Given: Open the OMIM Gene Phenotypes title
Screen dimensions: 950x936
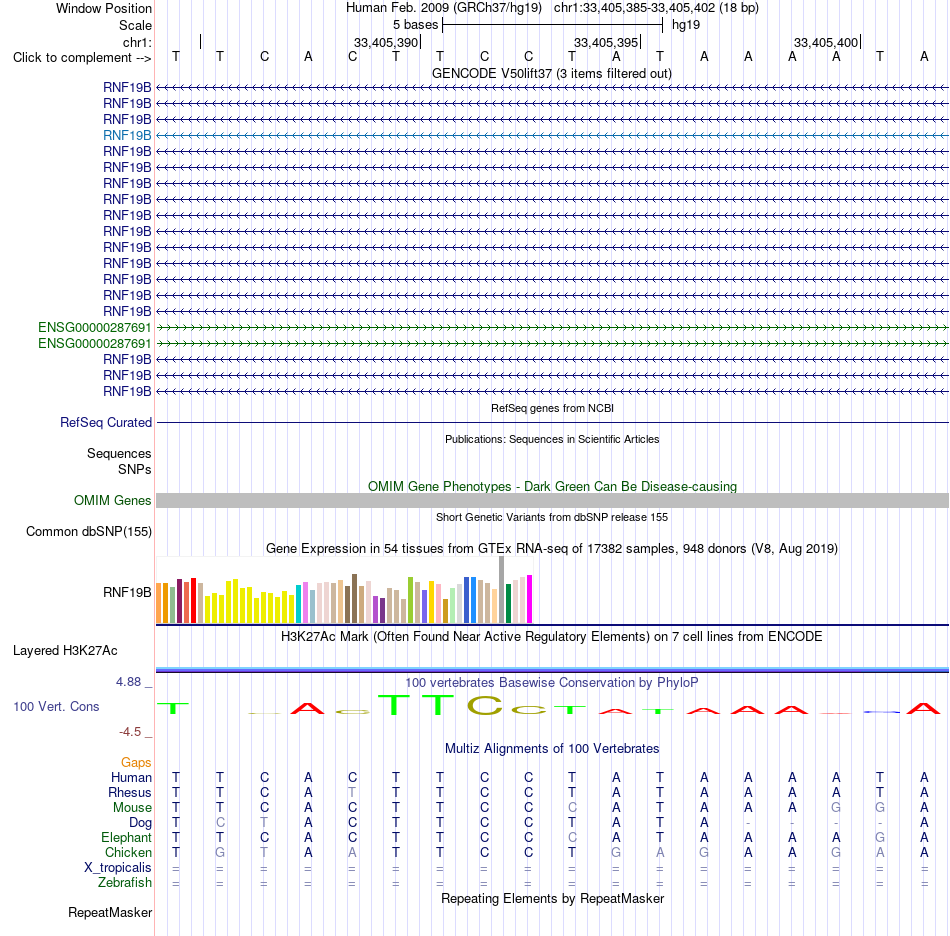Looking at the screenshot, I should (552, 486).
